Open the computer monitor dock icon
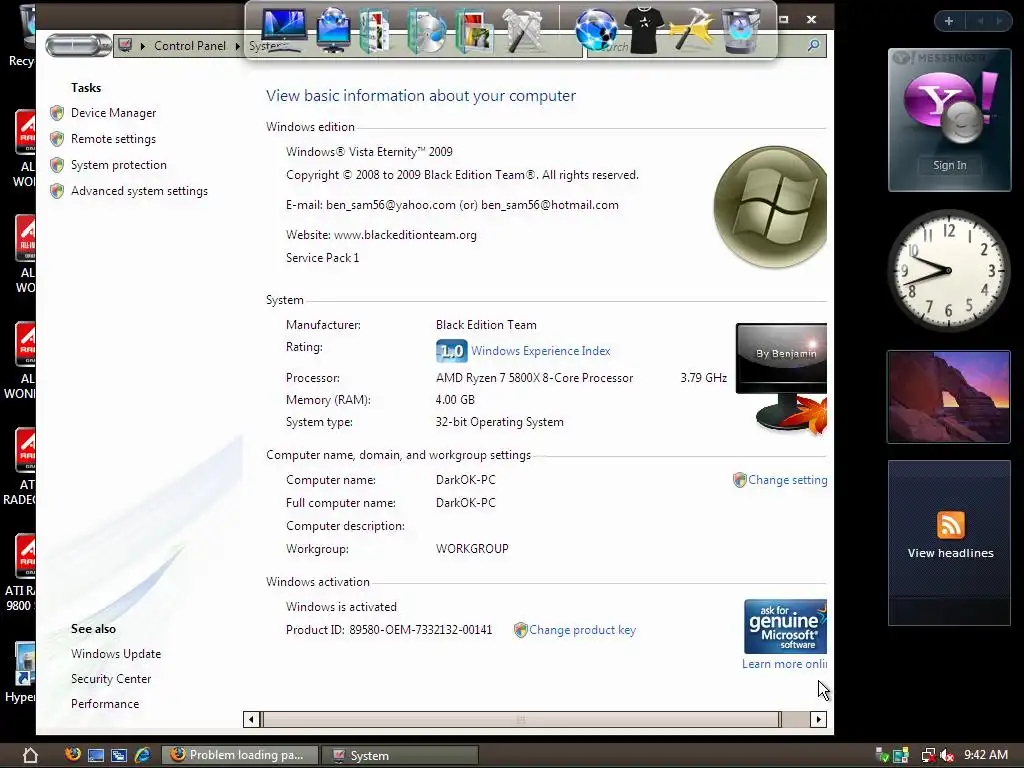This screenshot has width=1024, height=768. [283, 29]
